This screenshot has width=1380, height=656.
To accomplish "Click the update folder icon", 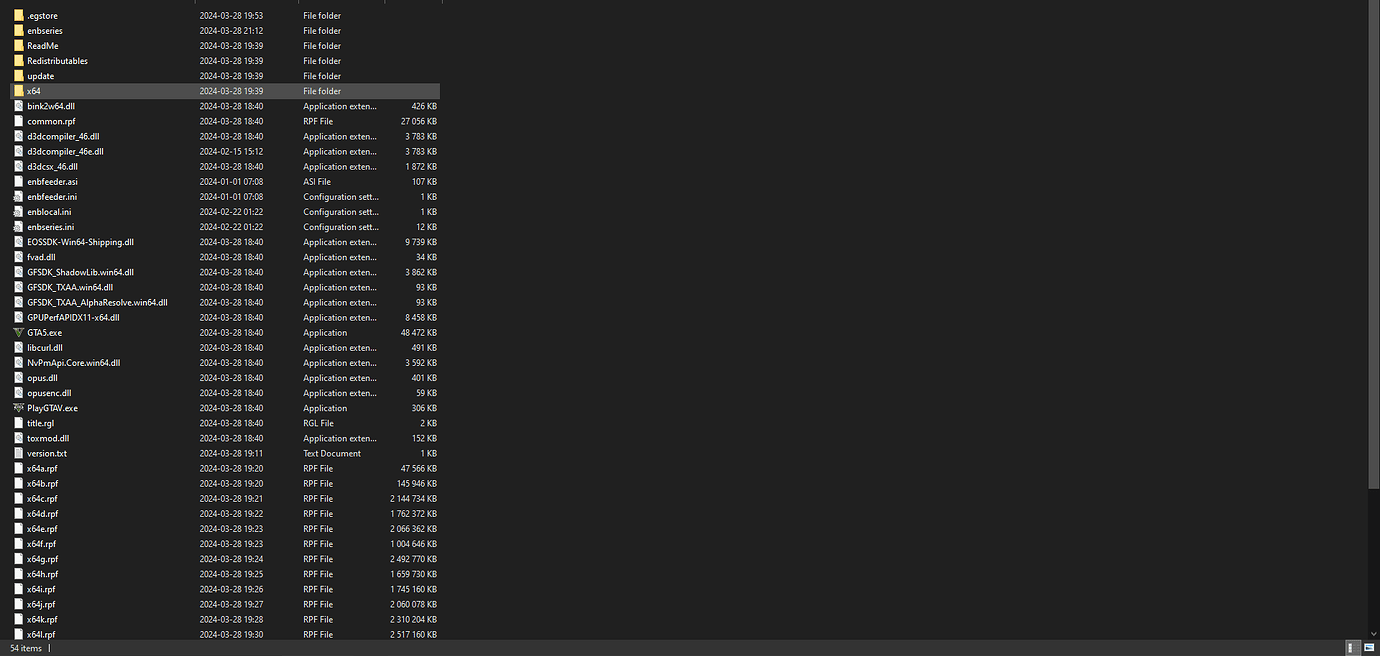I will [x=18, y=76].
